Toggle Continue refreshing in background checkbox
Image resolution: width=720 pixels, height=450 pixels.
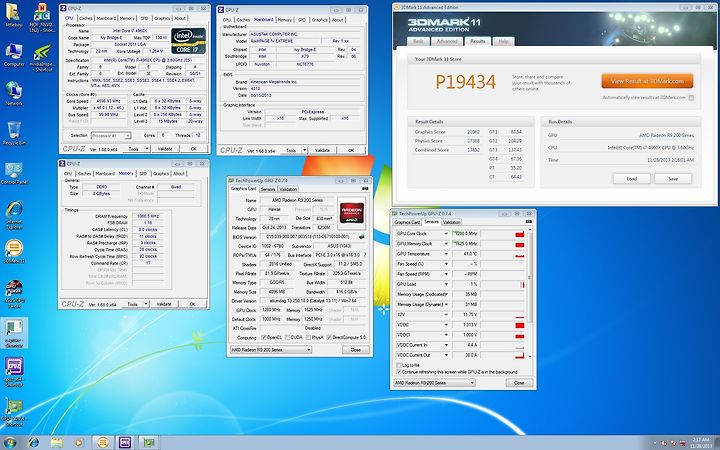(398, 372)
